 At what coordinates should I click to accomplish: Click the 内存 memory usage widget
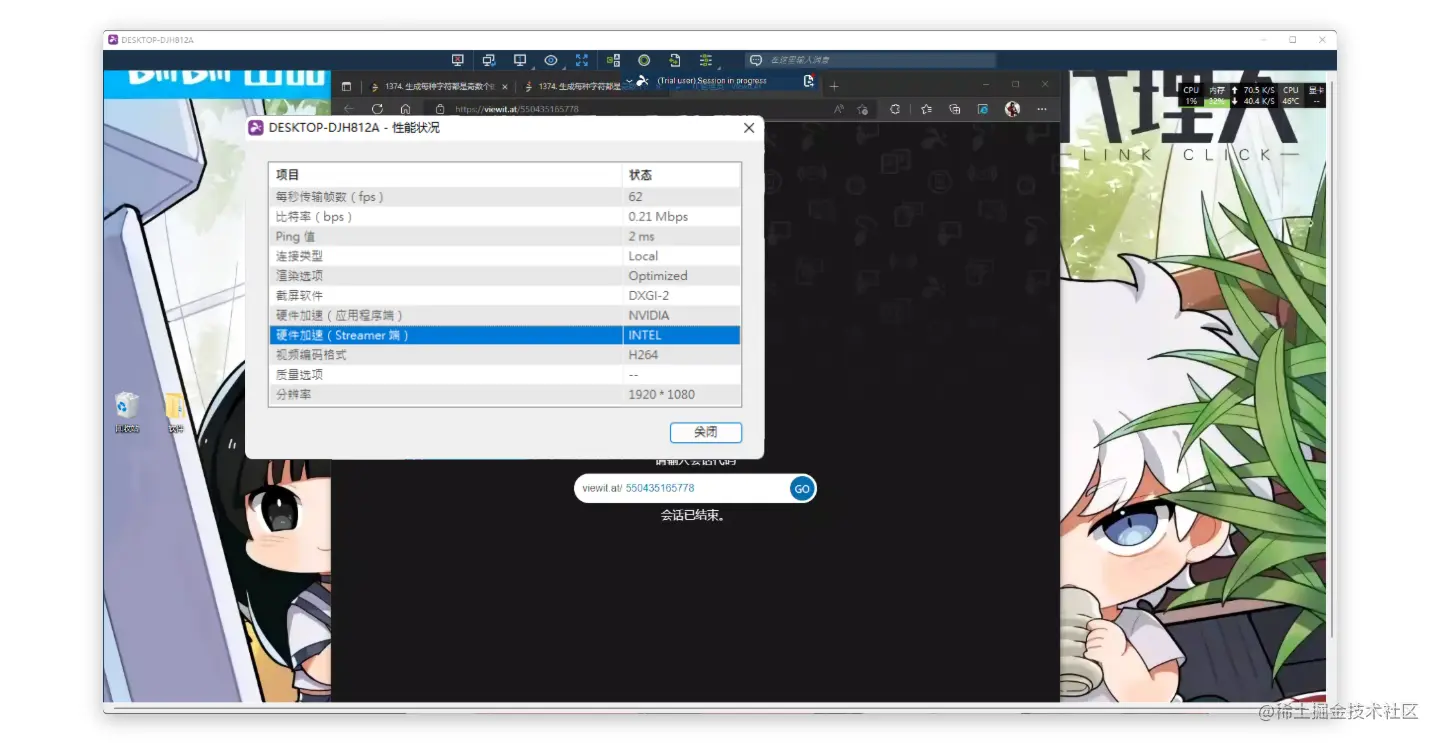pyautogui.click(x=1216, y=95)
